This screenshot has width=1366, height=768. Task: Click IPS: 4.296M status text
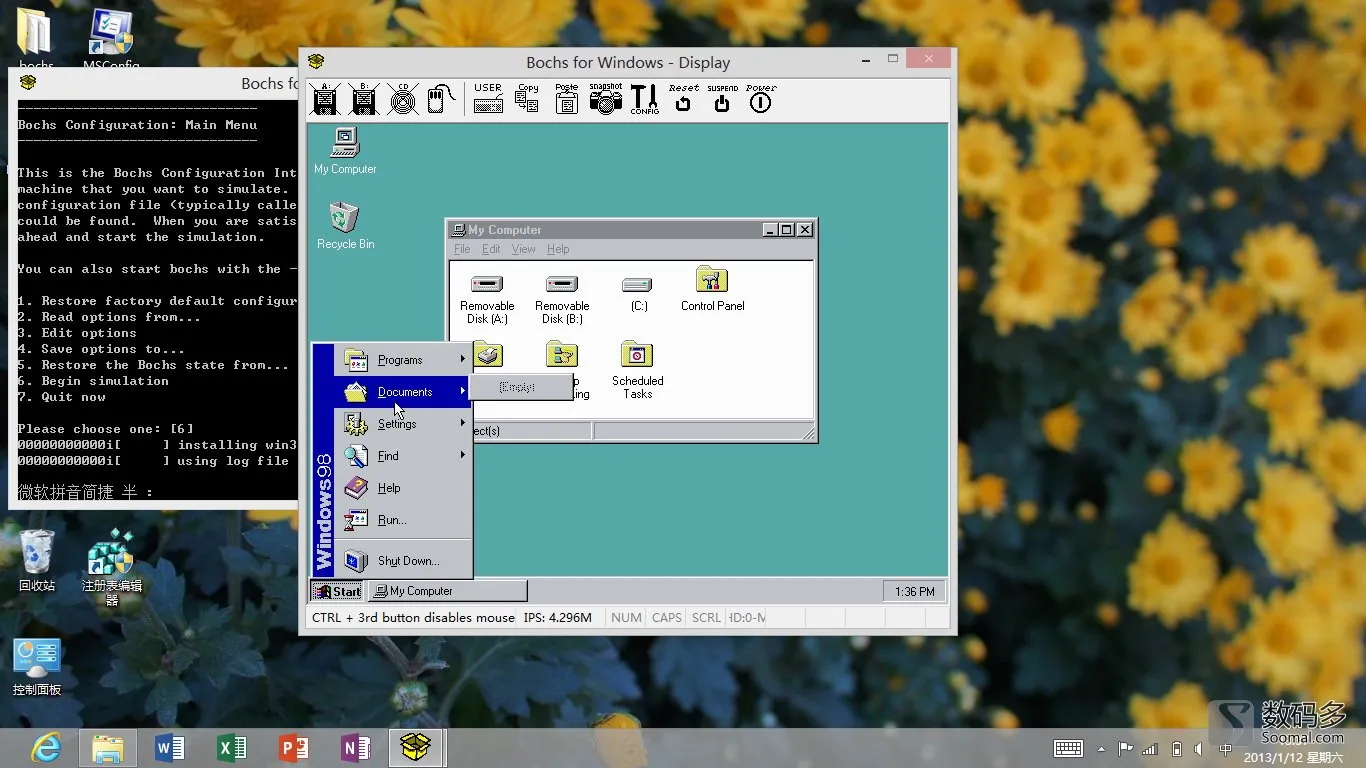[x=557, y=618]
